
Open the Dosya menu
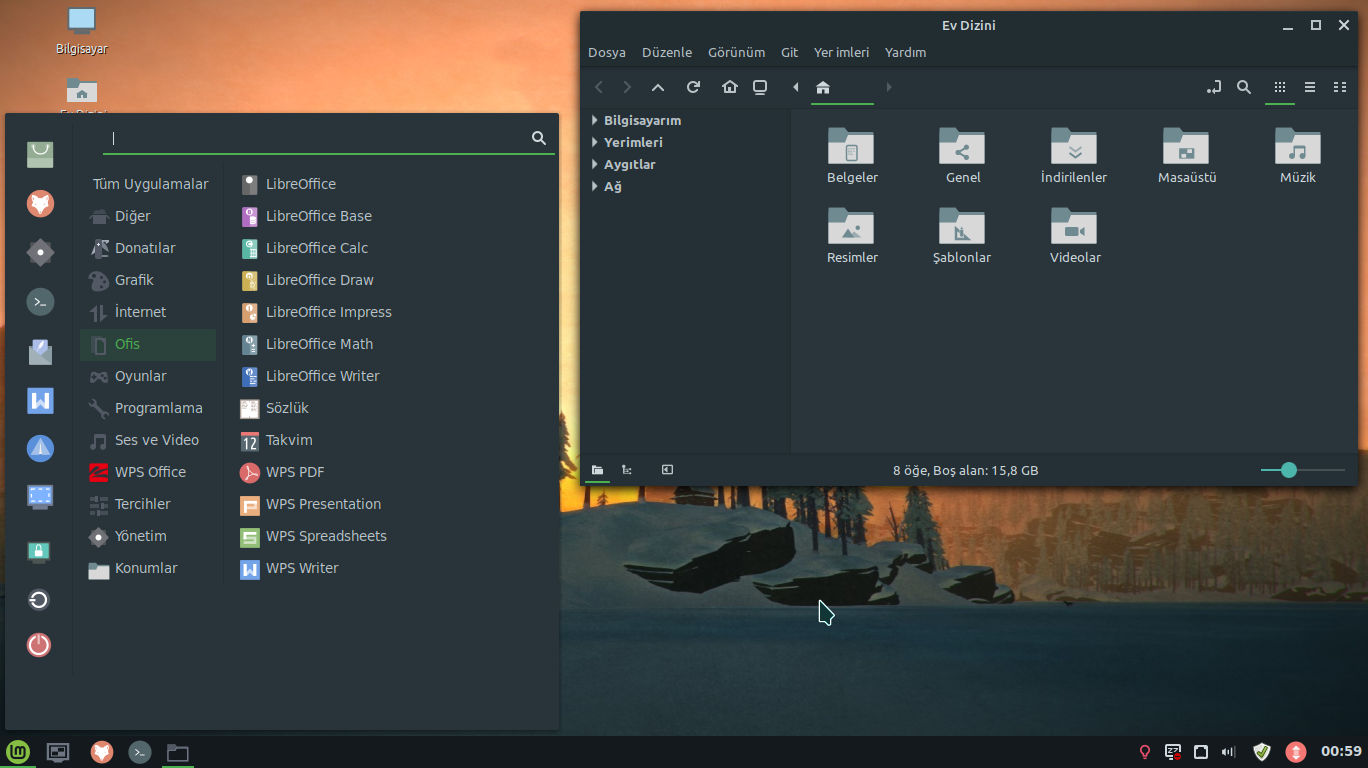[607, 52]
